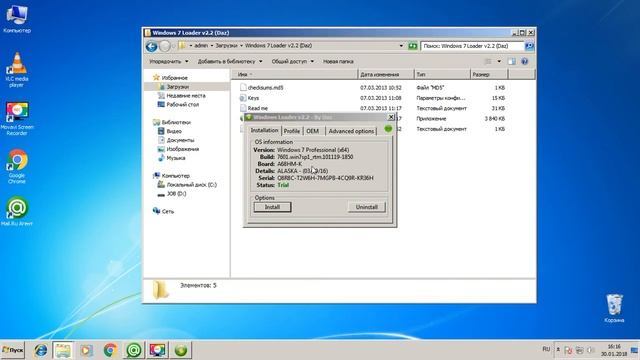Click the Google Chrome desktop icon
The image size is (640, 360).
[x=17, y=167]
